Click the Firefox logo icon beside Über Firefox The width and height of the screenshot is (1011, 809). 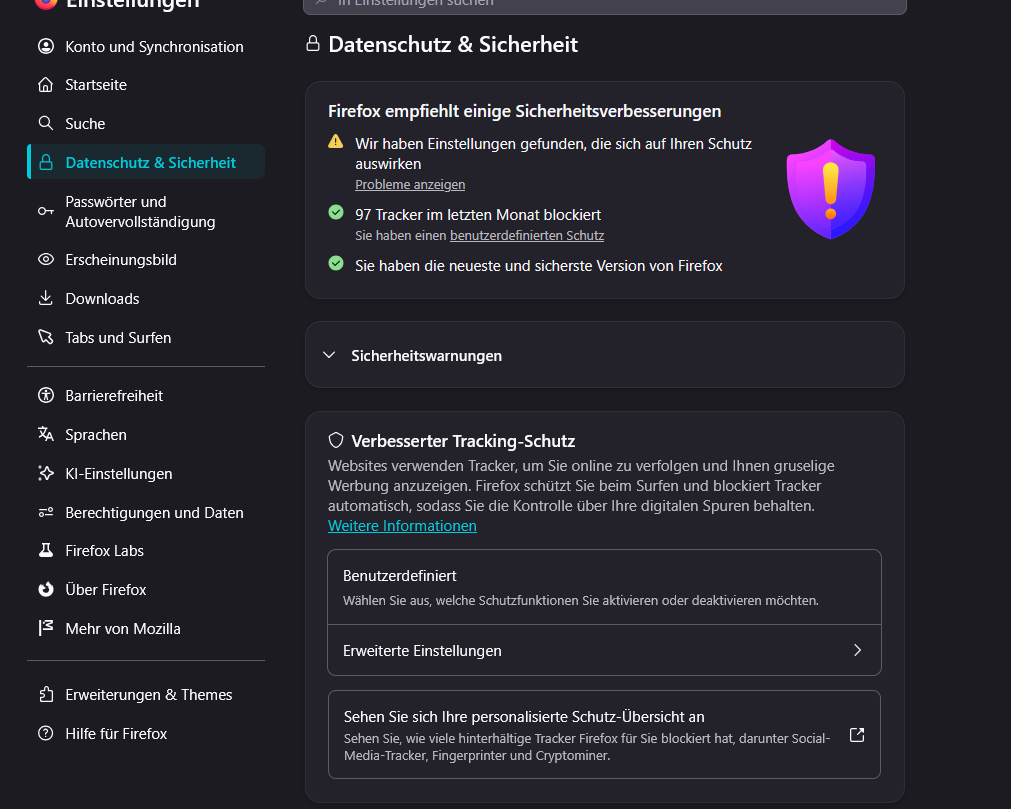point(46,589)
